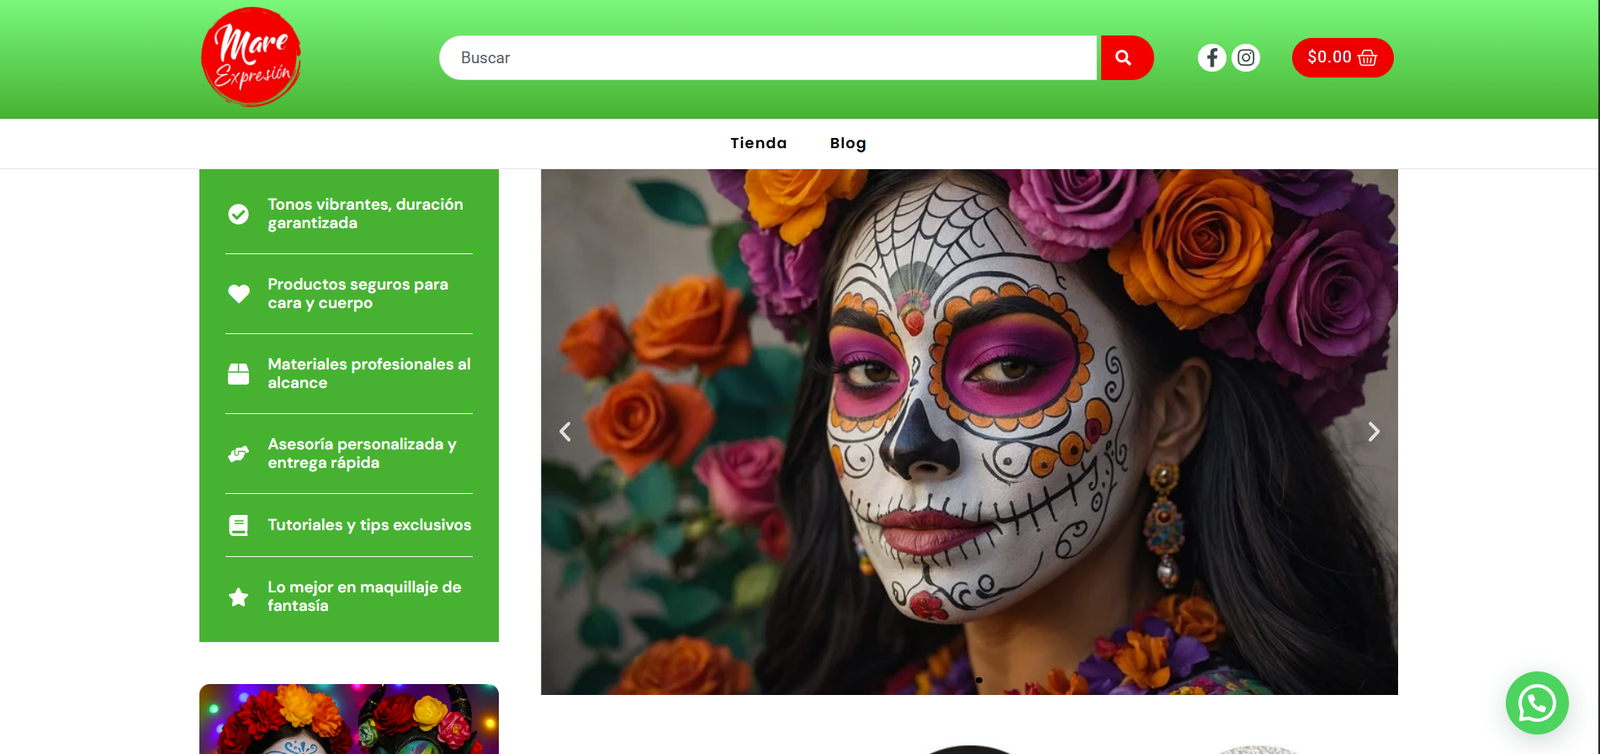Image resolution: width=1600 pixels, height=754 pixels.
Task: Select text 'Tutoriales y tips exclusivos'
Action: click(x=369, y=525)
